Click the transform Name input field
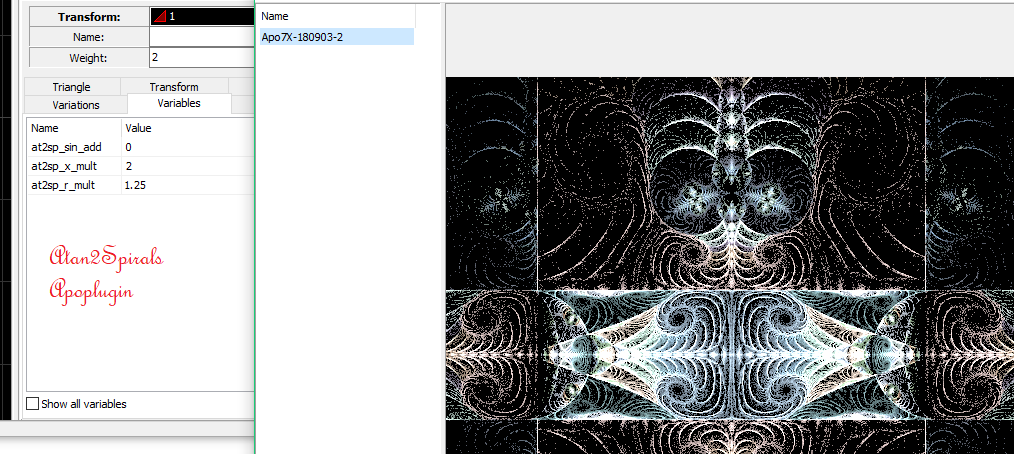The width and height of the screenshot is (1014, 454). coord(202,37)
